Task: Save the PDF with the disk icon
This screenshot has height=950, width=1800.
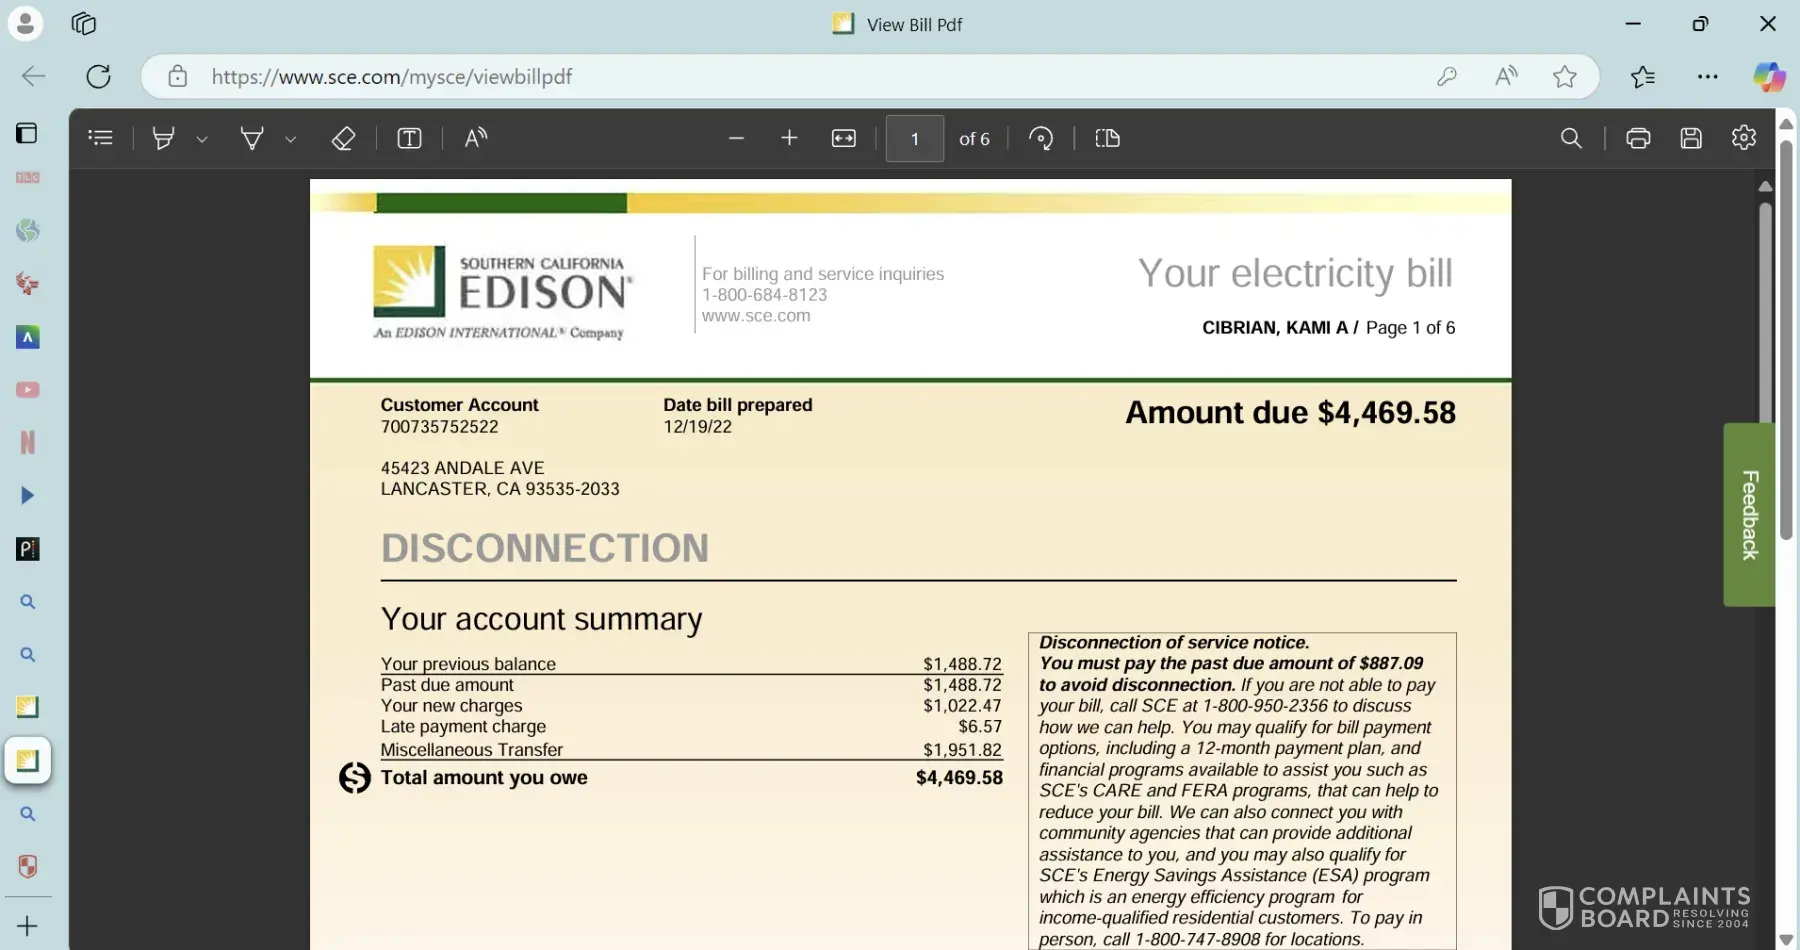Action: pyautogui.click(x=1691, y=138)
